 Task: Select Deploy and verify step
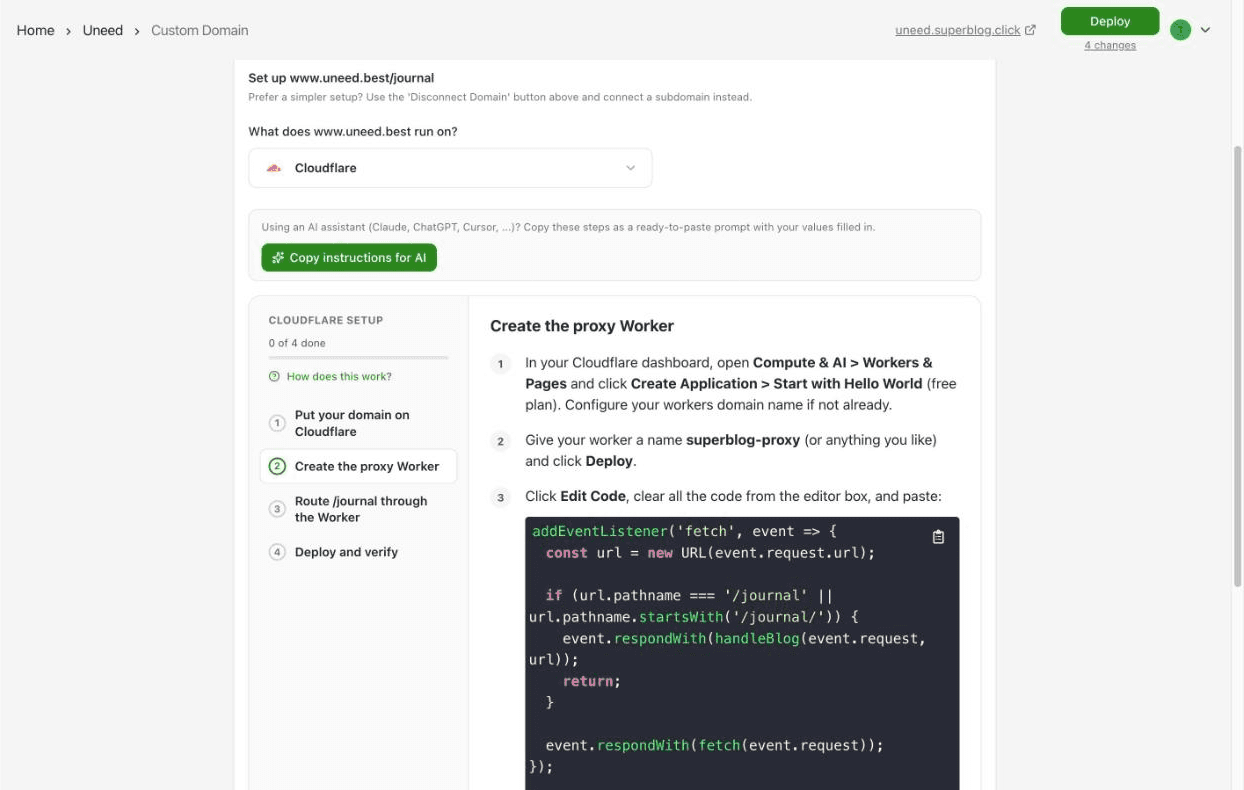(358, 552)
